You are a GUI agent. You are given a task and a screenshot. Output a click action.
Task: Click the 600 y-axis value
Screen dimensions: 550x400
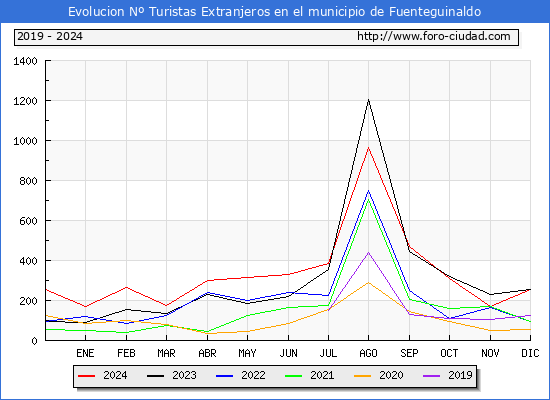pos(28,221)
